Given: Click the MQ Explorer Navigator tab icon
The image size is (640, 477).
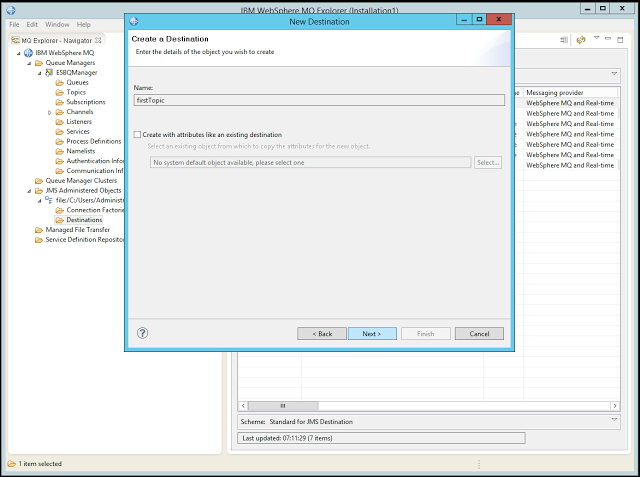Looking at the screenshot, I should (x=15, y=40).
